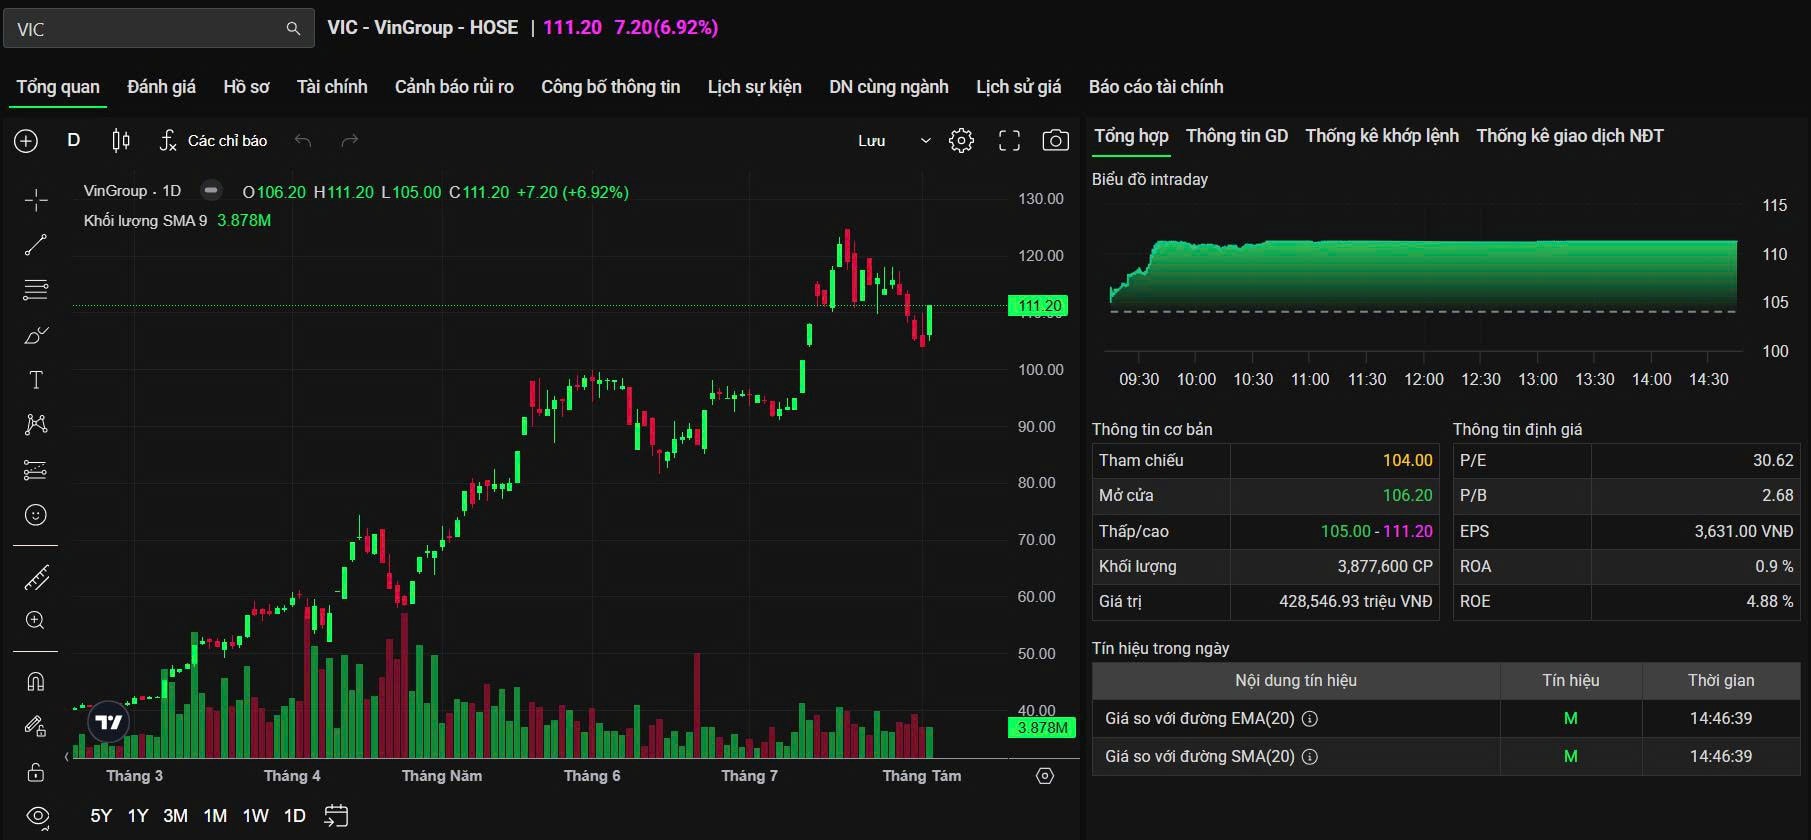Image resolution: width=1811 pixels, height=840 pixels.
Task: Open DN cùng ngành tab
Action: click(889, 87)
